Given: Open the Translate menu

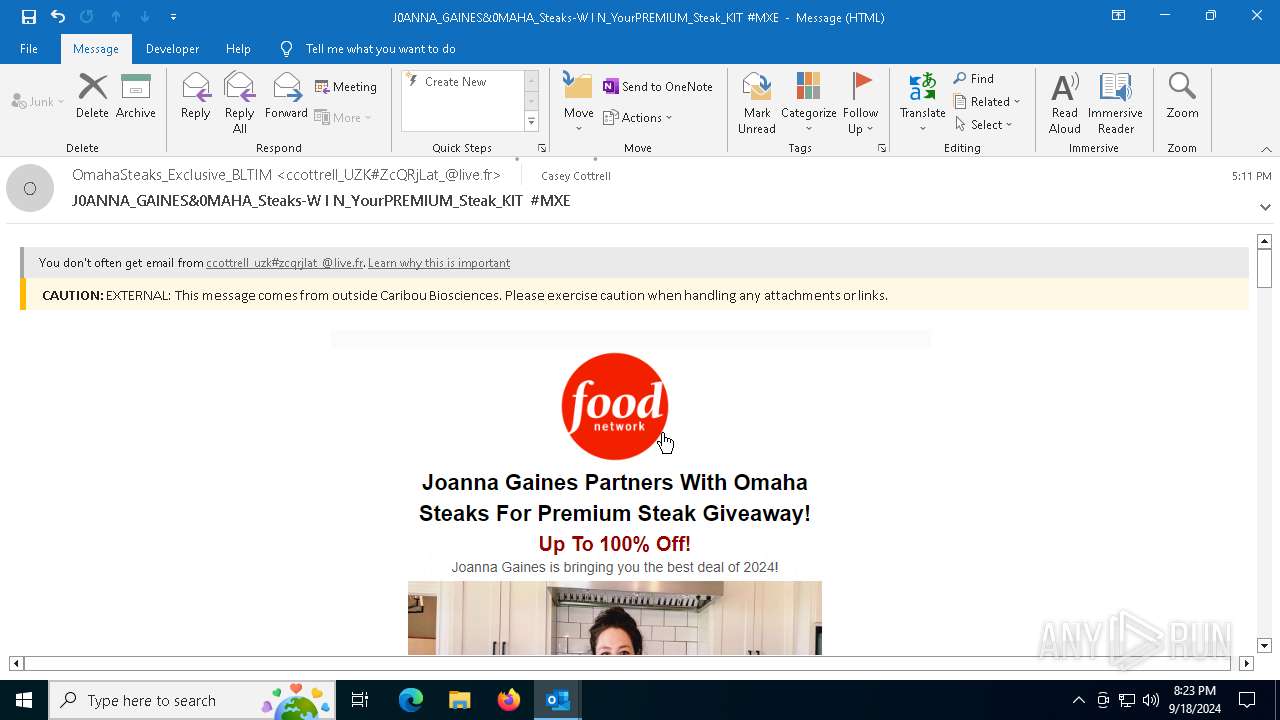Looking at the screenshot, I should coord(922,103).
